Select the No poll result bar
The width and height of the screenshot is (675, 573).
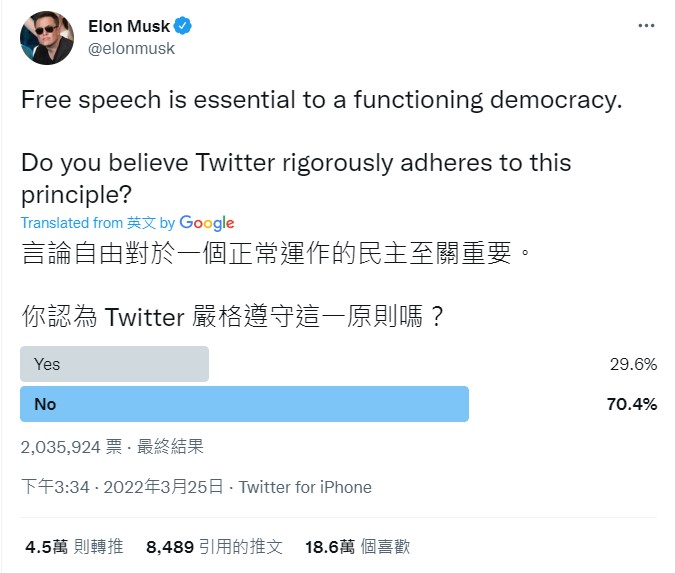click(x=245, y=404)
